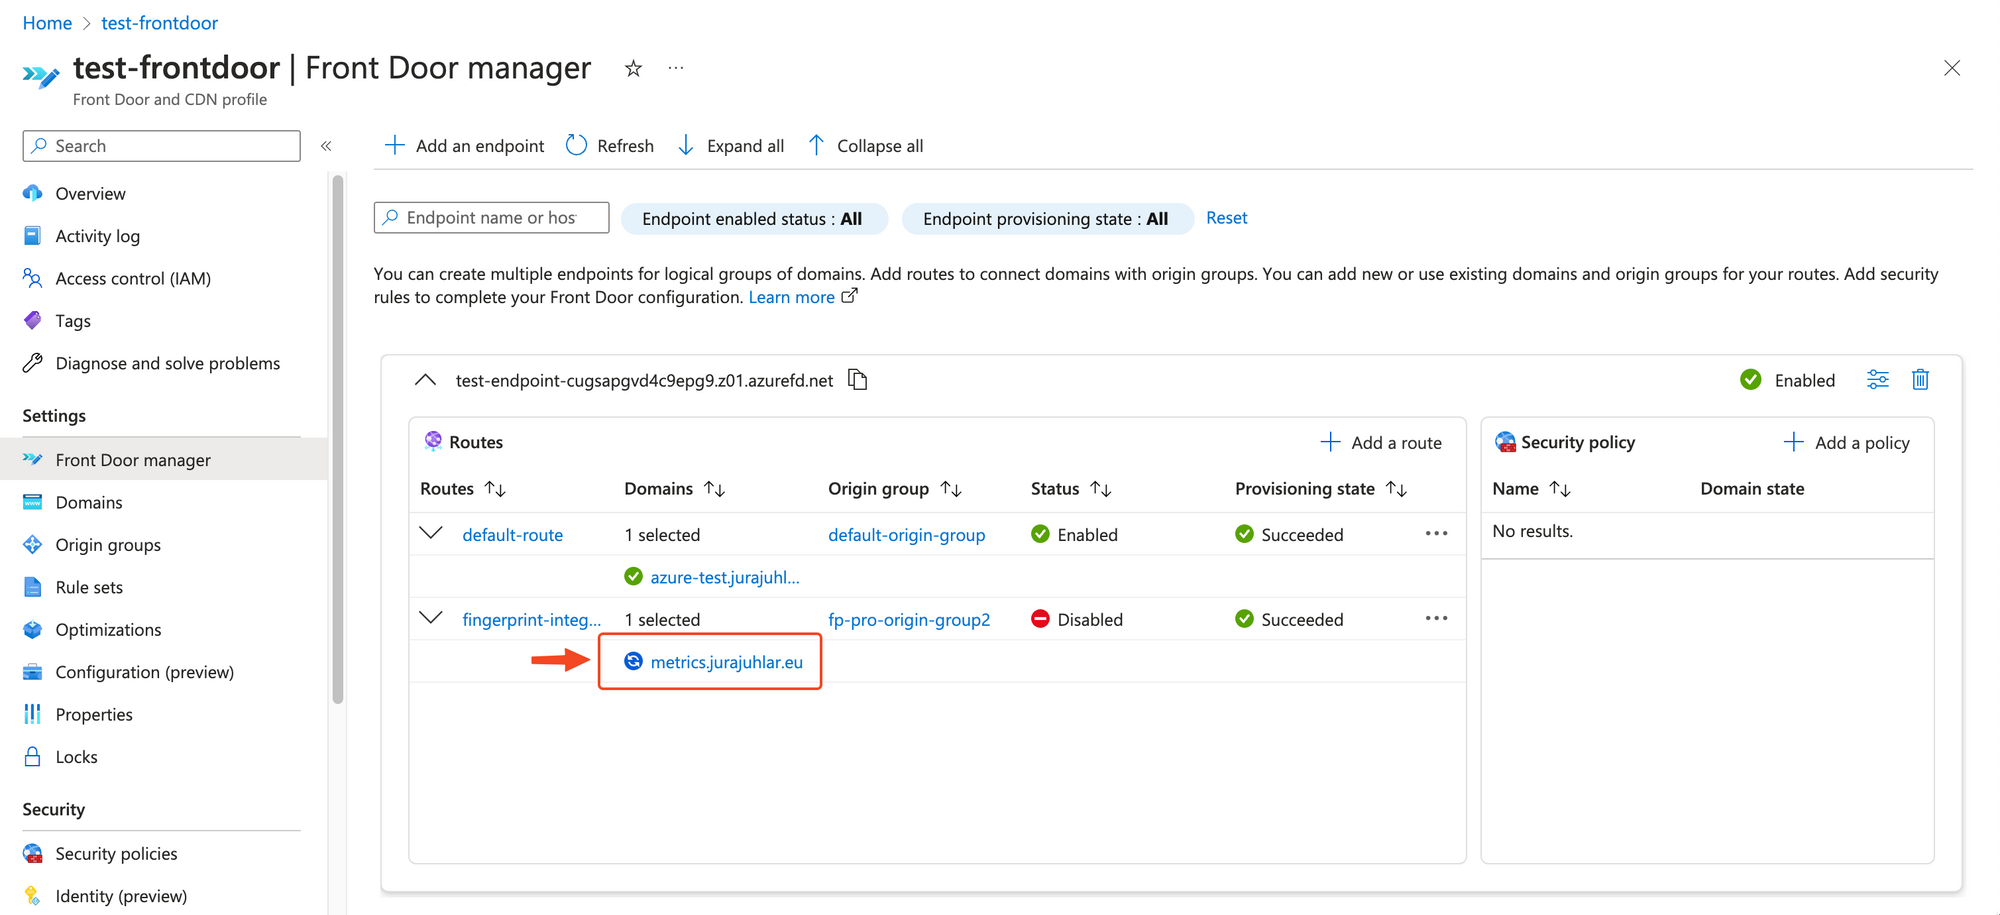Click the Origin groups icon
Viewport: 2000px width, 915px height.
tap(33, 544)
